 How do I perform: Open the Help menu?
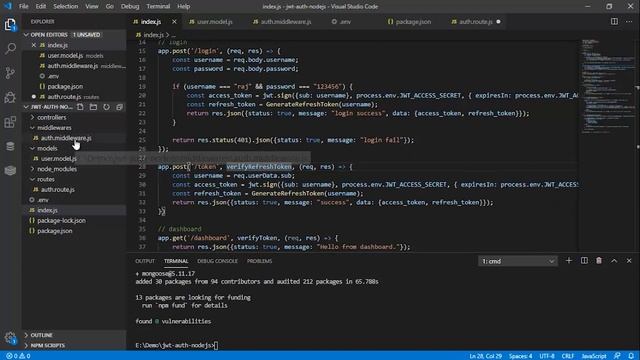pyautogui.click(x=183, y=7)
